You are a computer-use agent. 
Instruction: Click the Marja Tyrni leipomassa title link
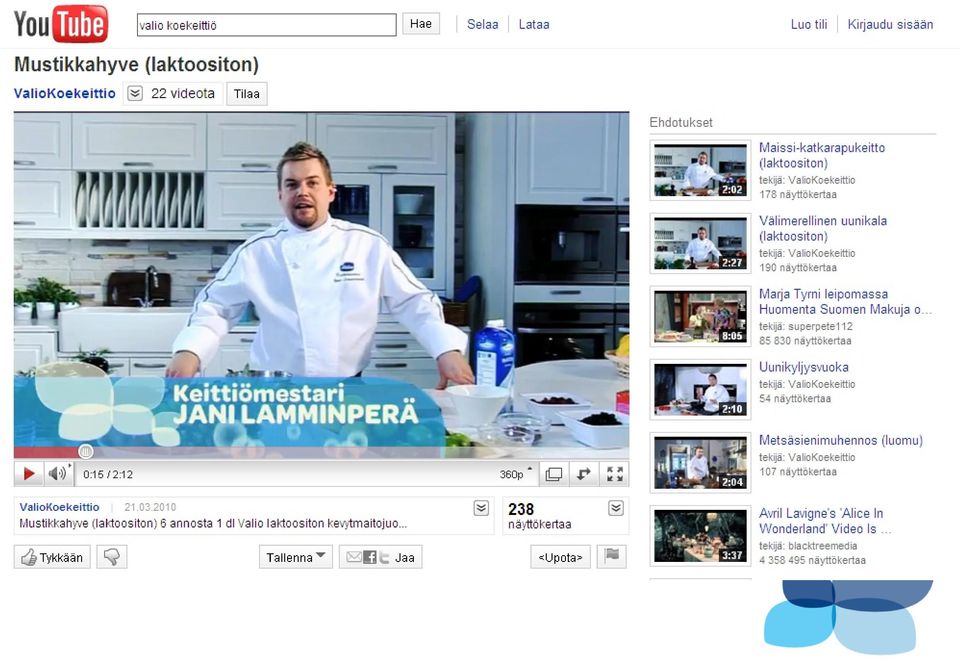point(846,302)
